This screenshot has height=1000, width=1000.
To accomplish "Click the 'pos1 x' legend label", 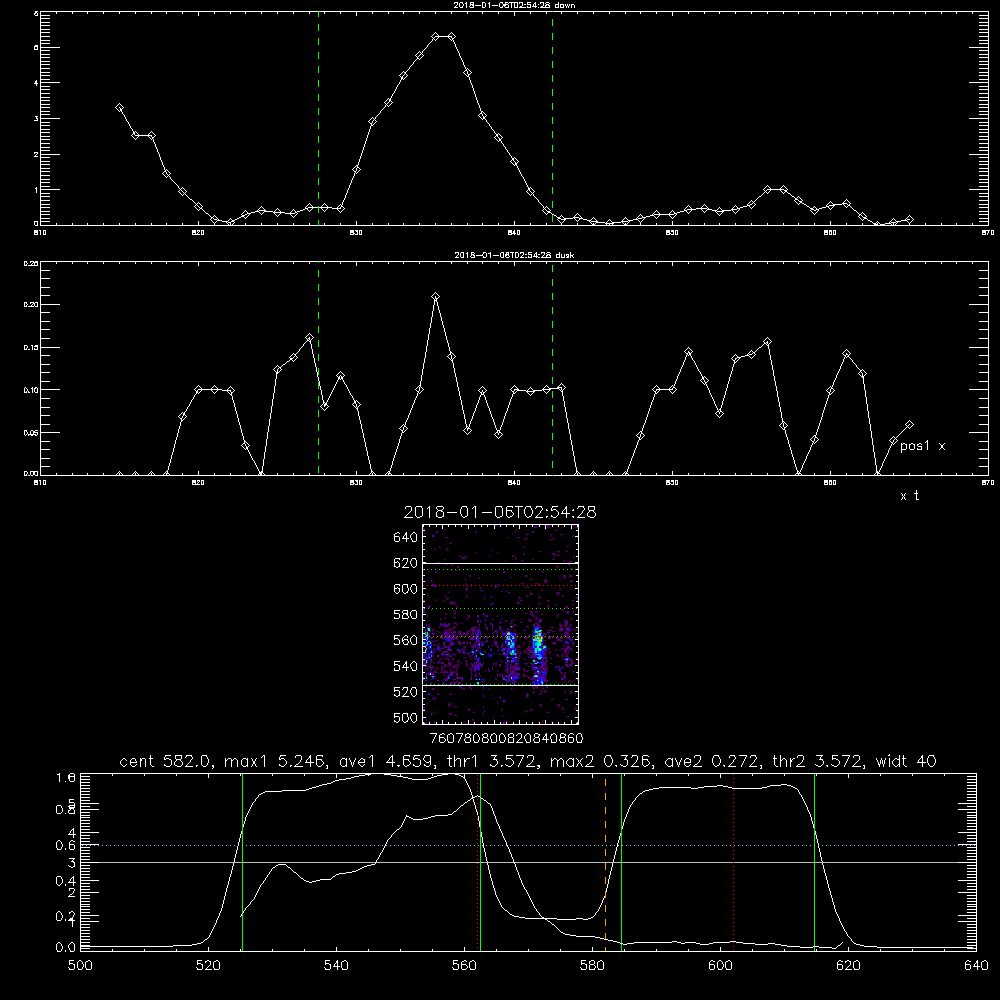I will 922,446.
